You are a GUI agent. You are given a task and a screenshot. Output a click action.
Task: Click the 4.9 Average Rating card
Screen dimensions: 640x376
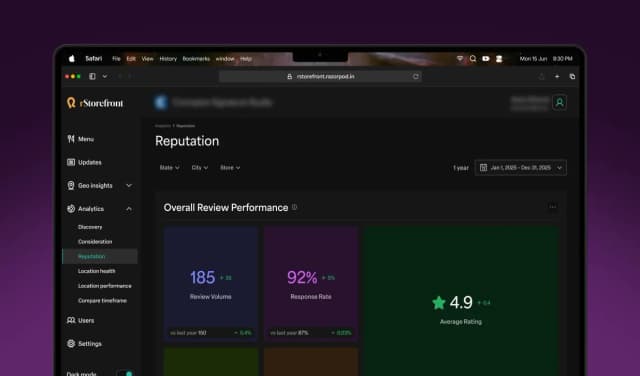461,301
